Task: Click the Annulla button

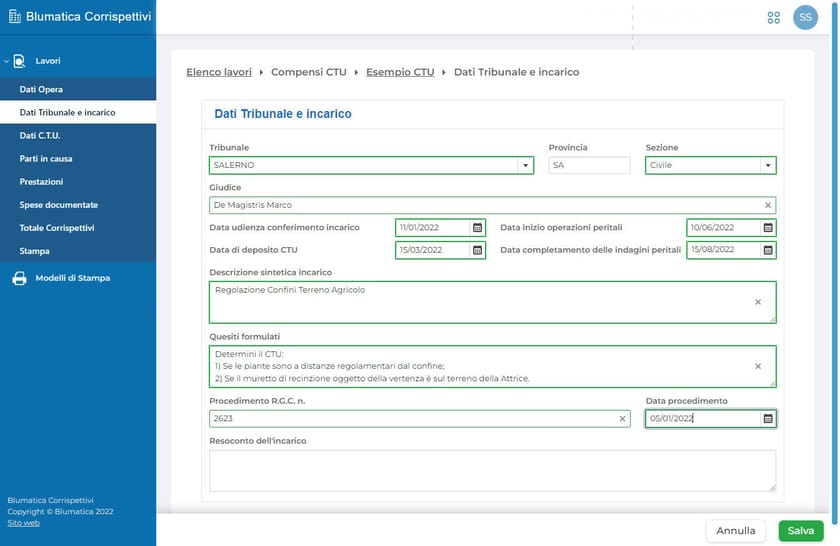Action: pyautogui.click(x=735, y=531)
